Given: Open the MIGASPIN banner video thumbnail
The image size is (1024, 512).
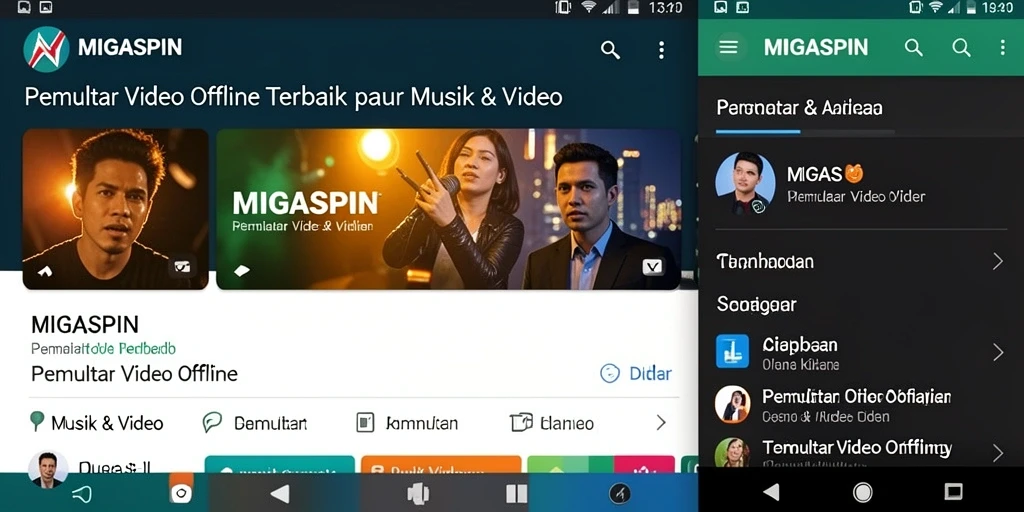Looking at the screenshot, I should tap(448, 209).
